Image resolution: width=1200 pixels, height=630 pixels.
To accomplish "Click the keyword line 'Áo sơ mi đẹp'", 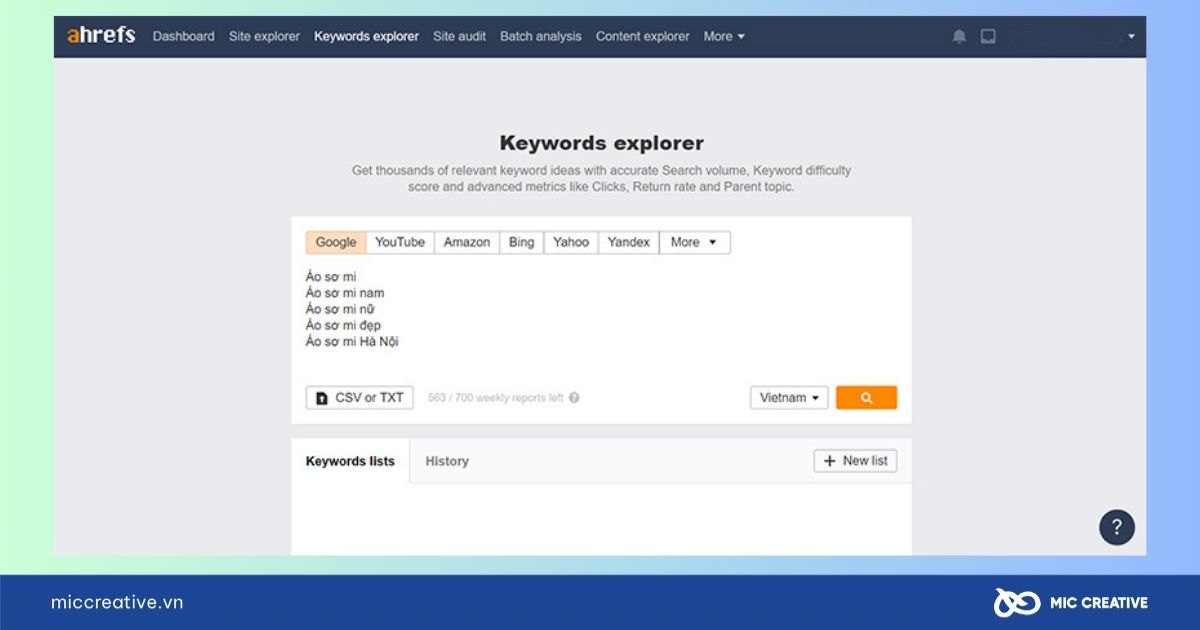I will point(343,325).
